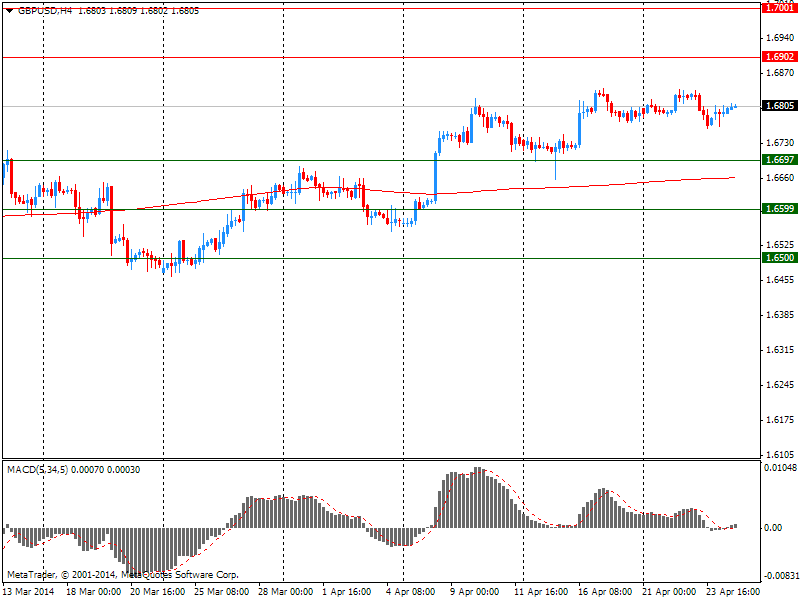This screenshot has width=800, height=600.
Task: Click the 21 Apr 00:00 time label
Action: 669,592
